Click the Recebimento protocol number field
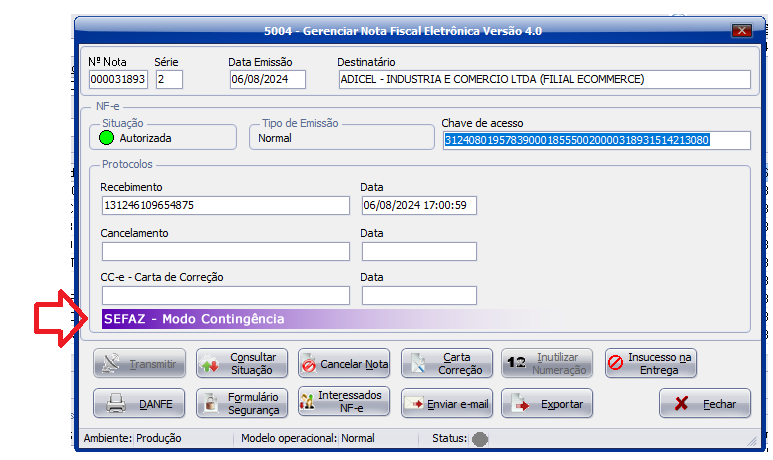773x460 pixels. (x=225, y=205)
